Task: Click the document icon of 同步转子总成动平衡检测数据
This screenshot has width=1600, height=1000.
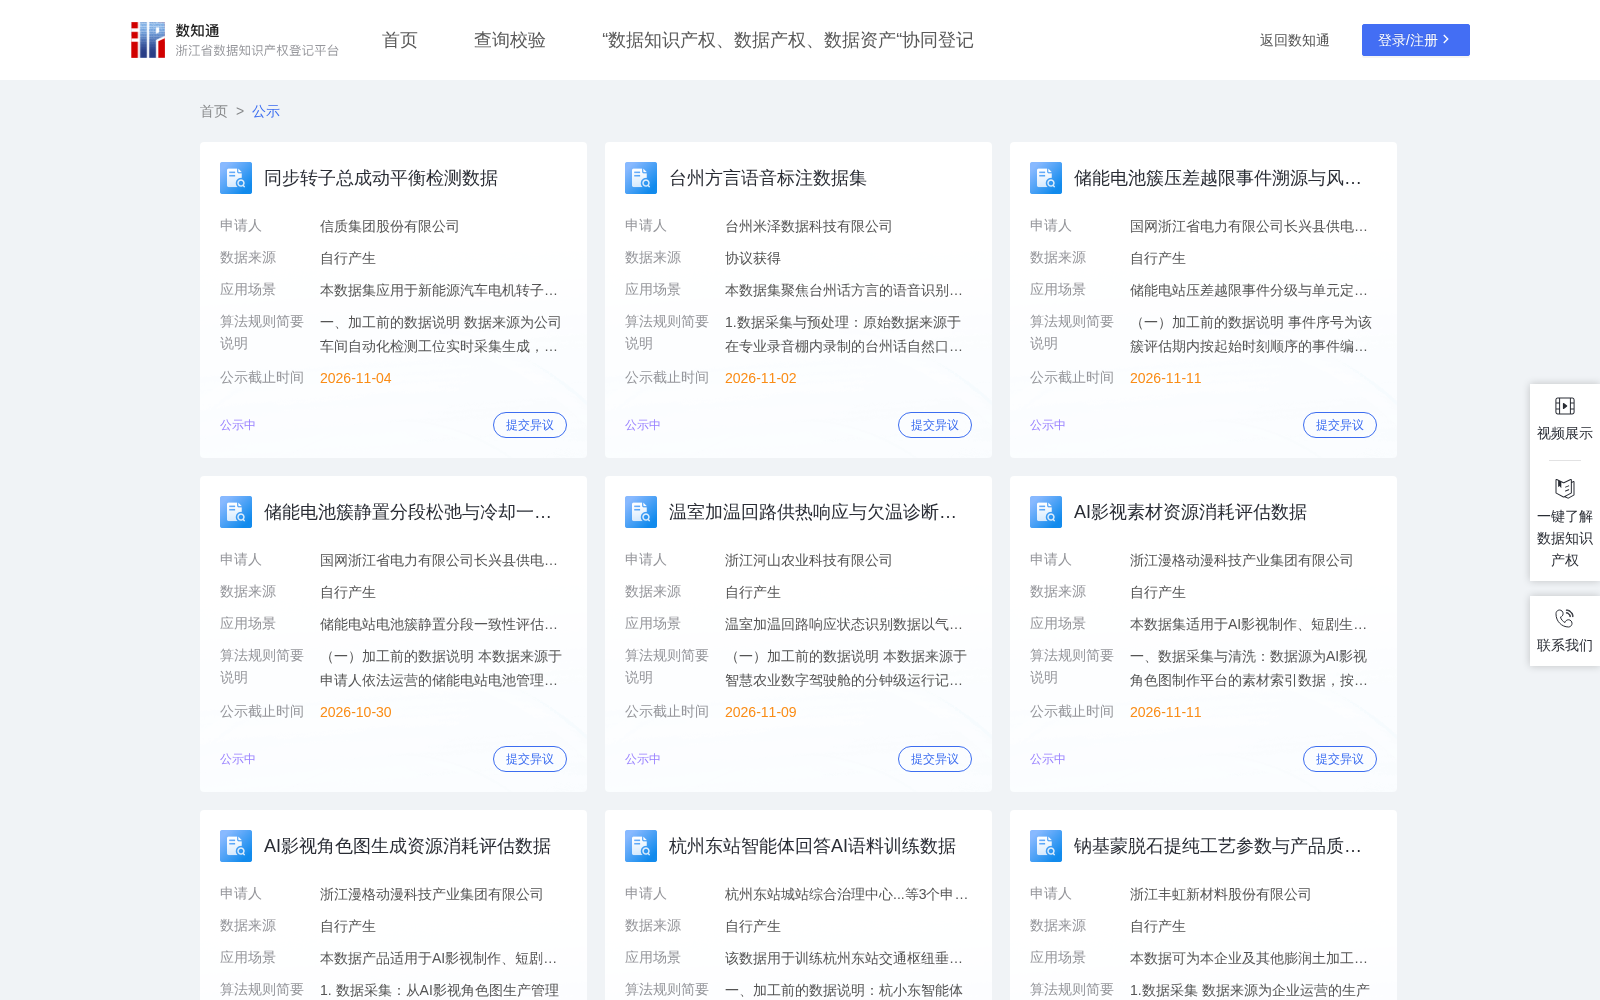Action: tap(236, 178)
